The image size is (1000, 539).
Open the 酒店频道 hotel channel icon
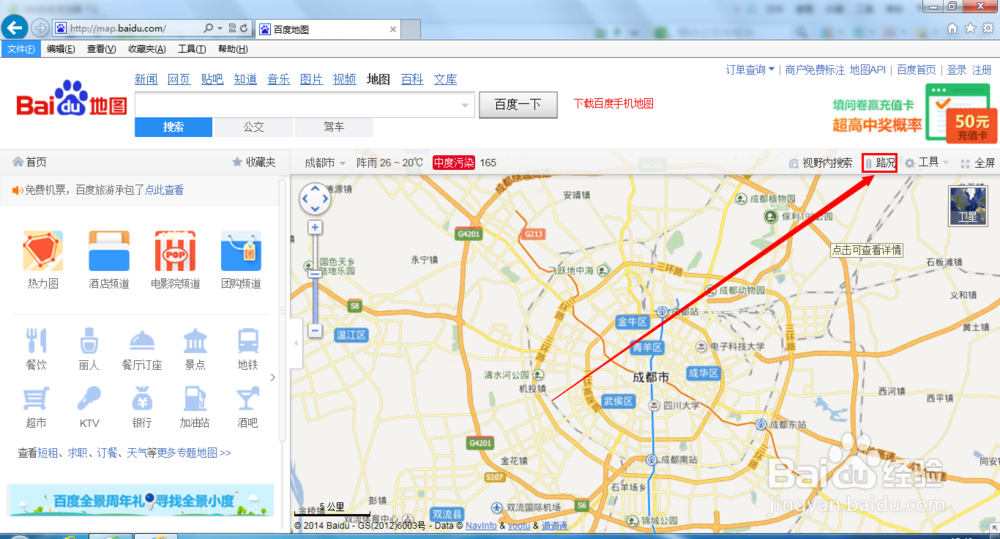[x=109, y=251]
